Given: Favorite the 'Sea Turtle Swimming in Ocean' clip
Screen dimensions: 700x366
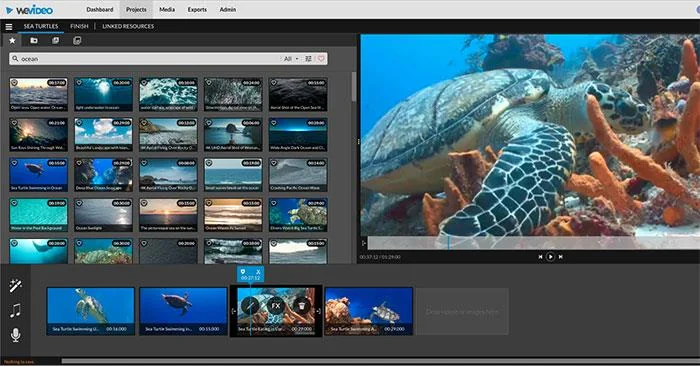Looking at the screenshot, I should coord(14,163).
